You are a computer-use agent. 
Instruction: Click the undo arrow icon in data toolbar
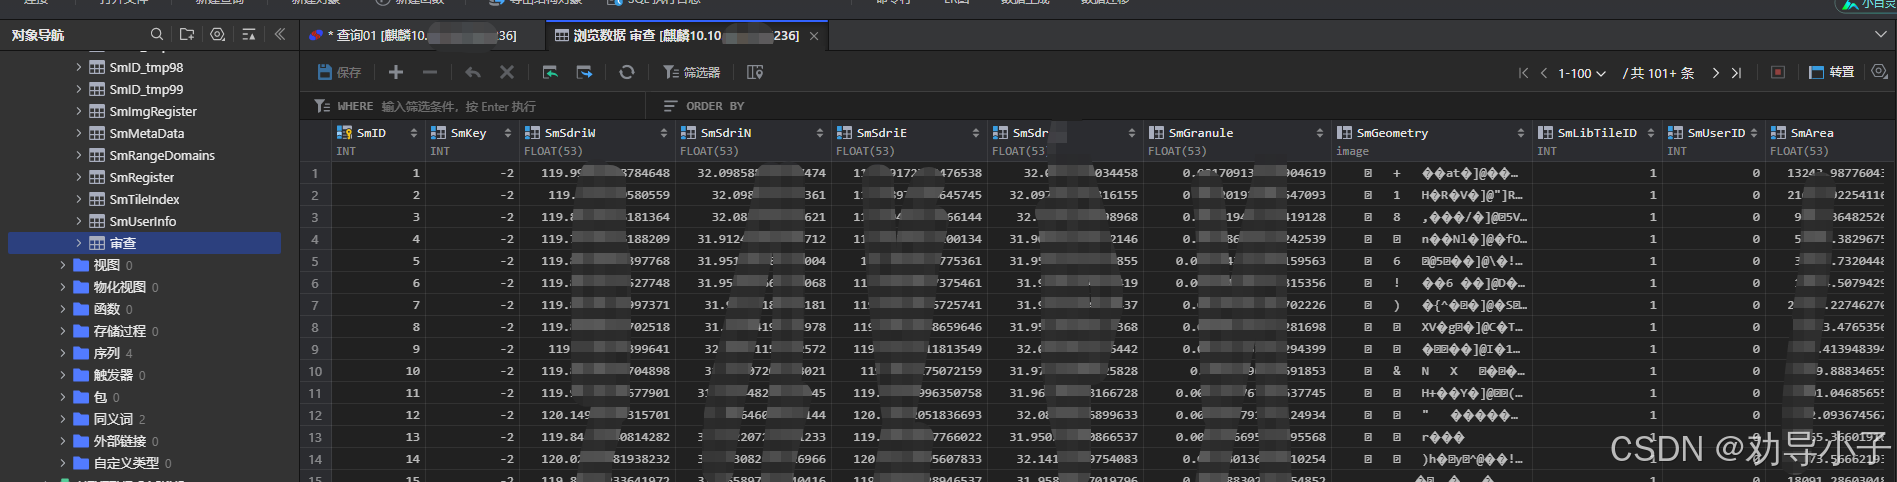pos(473,72)
